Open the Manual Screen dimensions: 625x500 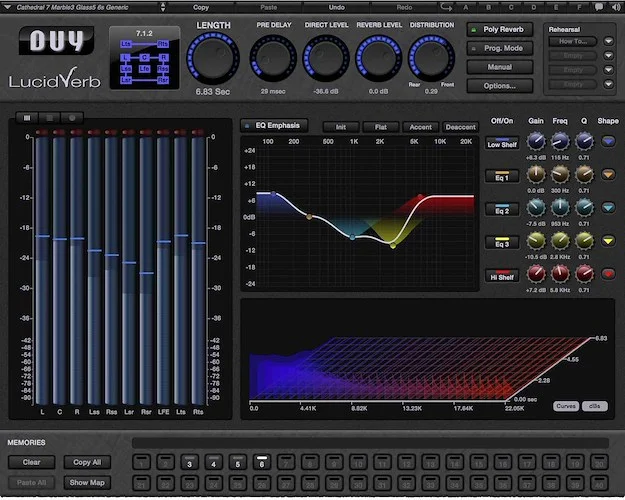pos(500,67)
